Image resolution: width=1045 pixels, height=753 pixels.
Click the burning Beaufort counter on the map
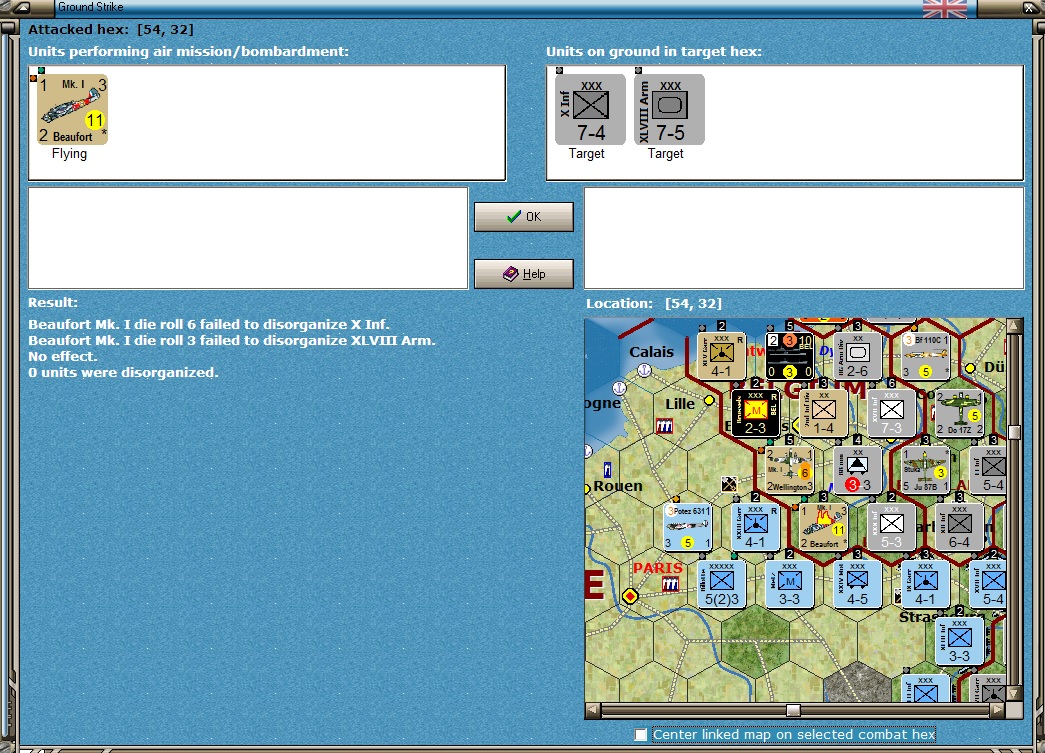point(824,526)
